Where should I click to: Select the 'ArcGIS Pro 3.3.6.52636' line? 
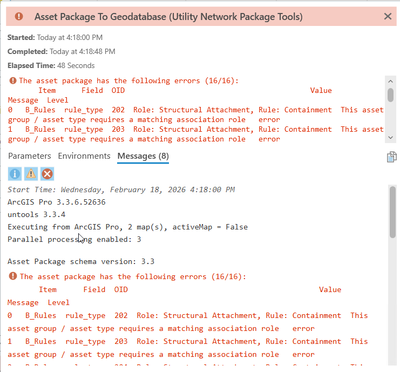(x=56, y=202)
